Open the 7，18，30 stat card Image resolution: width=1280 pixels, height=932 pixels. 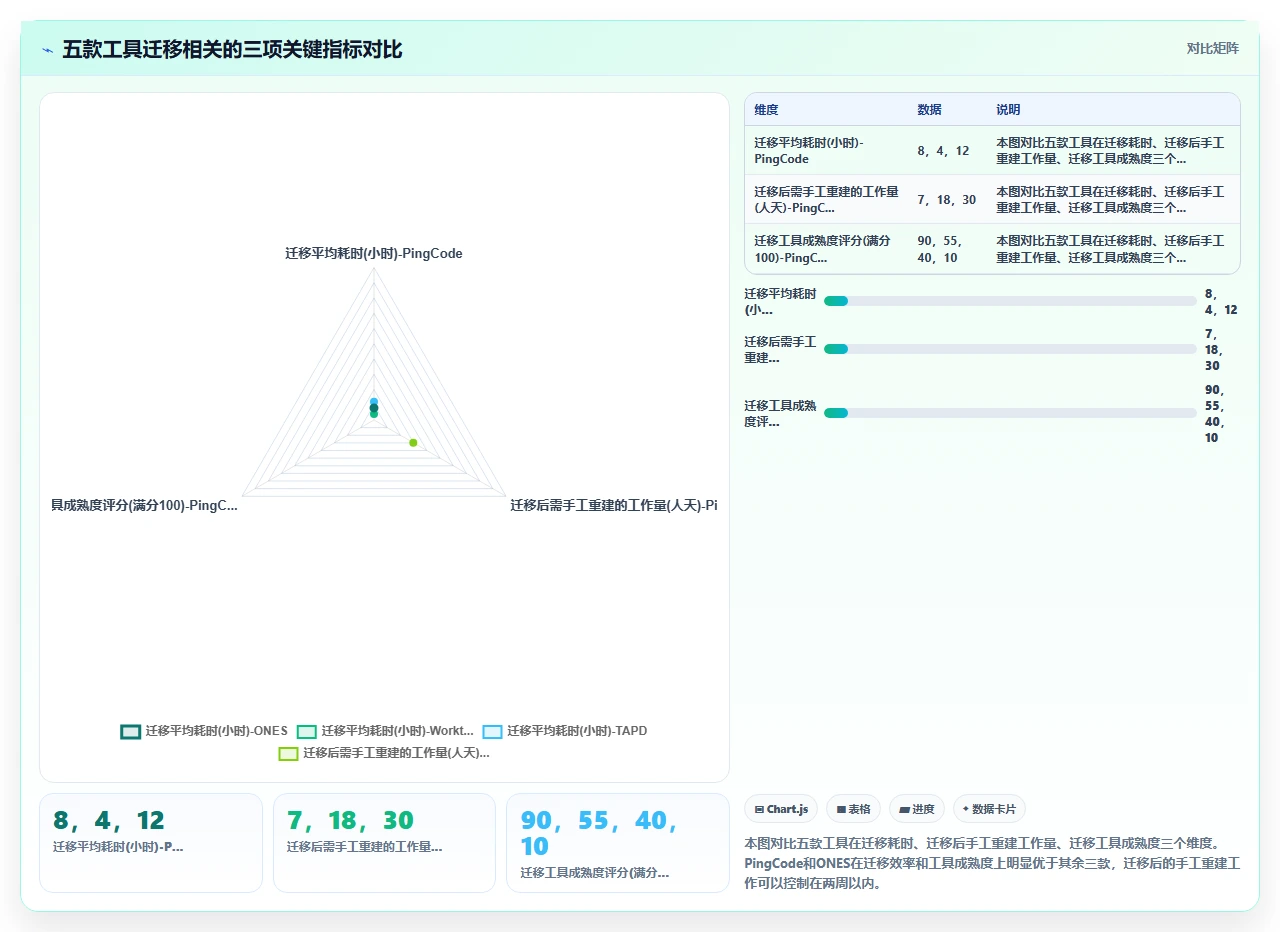tap(384, 842)
